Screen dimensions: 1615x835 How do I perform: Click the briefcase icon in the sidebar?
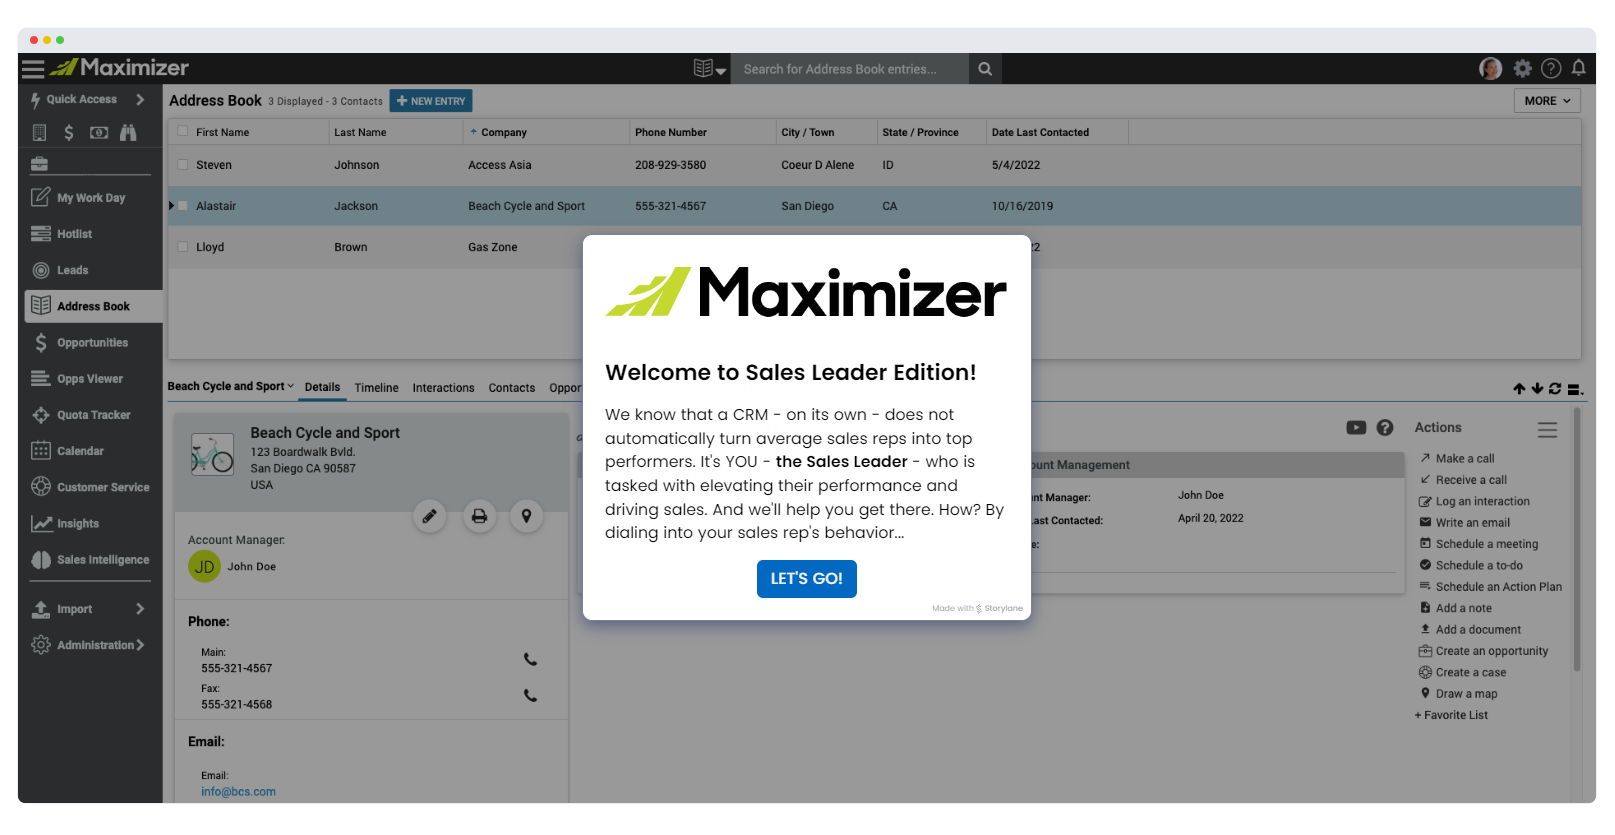coord(40,164)
